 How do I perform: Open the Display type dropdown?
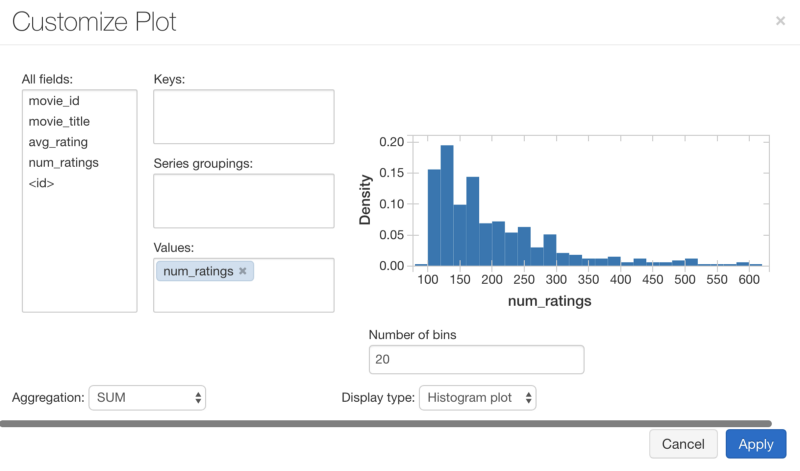(x=477, y=398)
